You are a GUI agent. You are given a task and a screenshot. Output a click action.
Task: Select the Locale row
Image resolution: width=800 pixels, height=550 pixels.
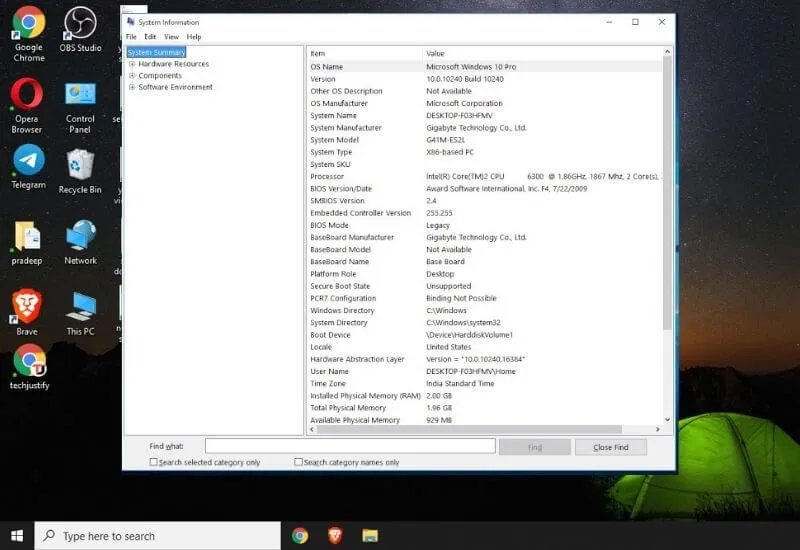(x=485, y=347)
